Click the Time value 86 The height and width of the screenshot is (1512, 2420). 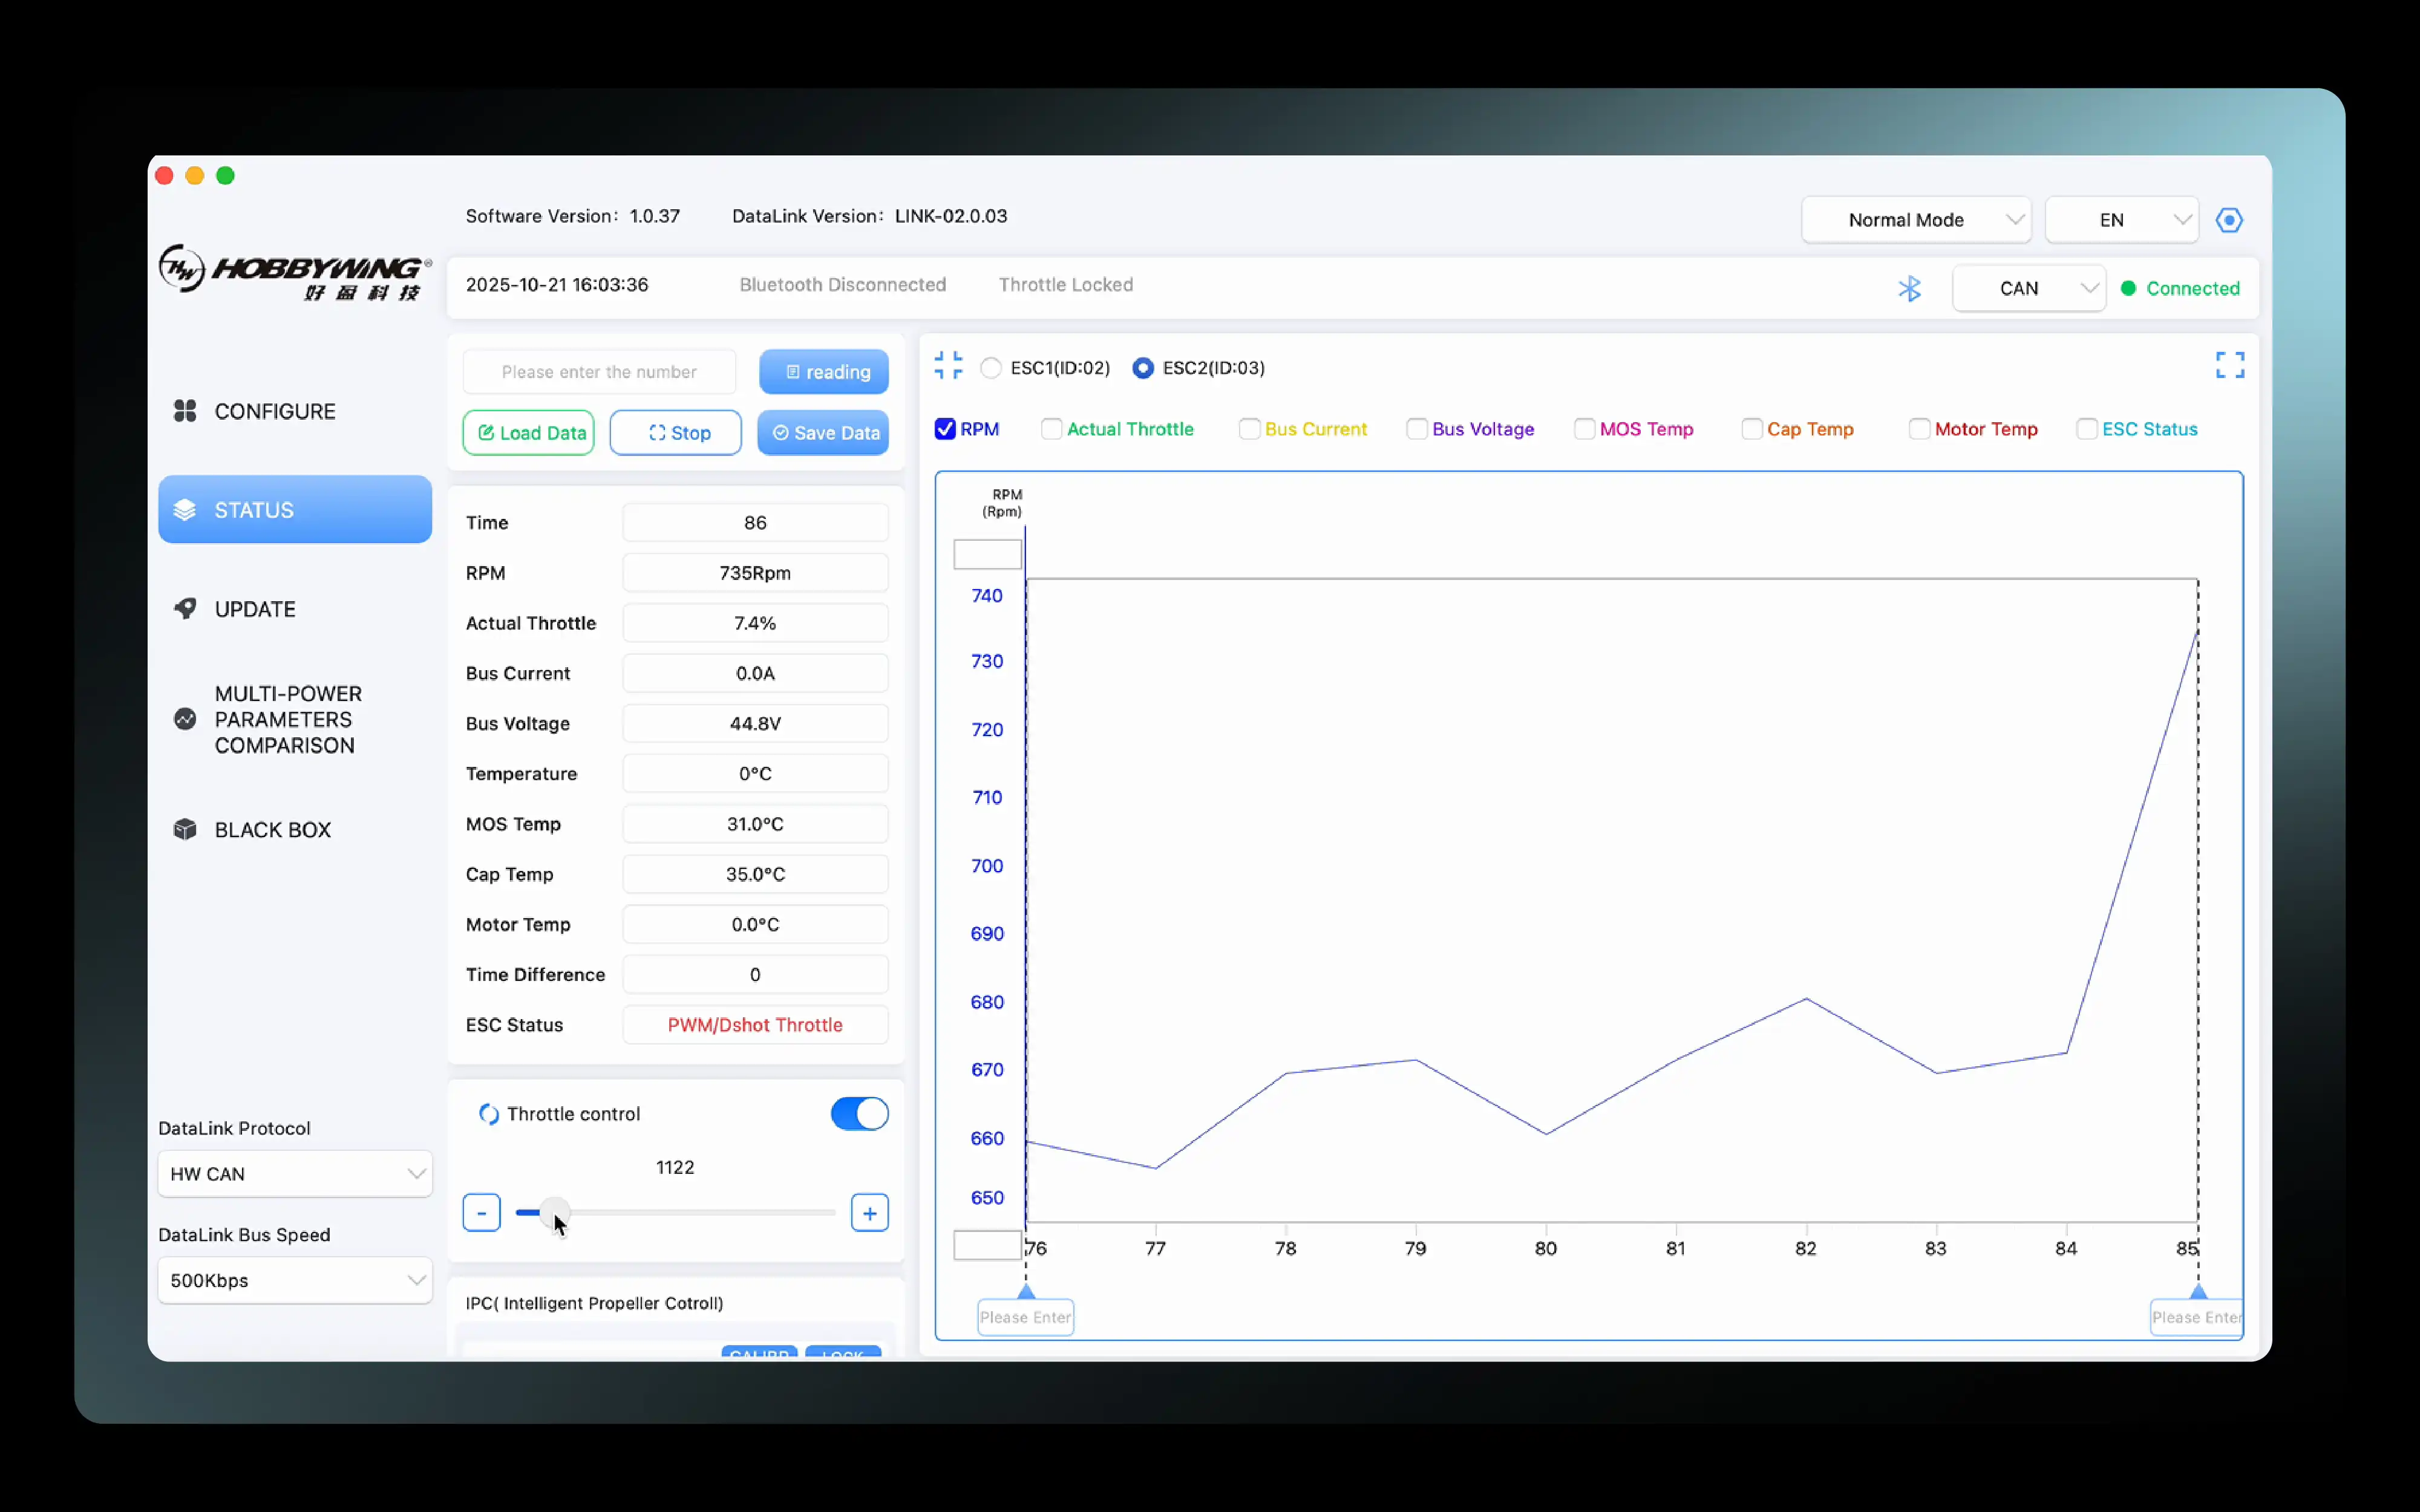pos(755,523)
